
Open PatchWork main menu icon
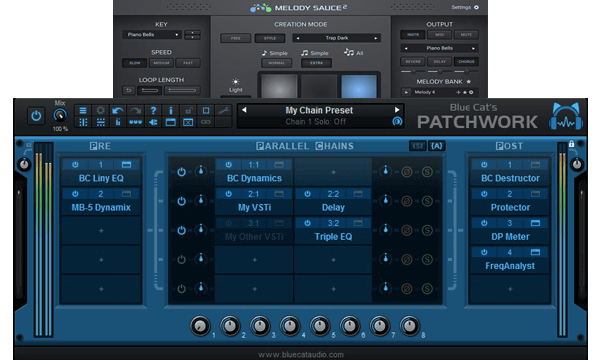[83, 111]
